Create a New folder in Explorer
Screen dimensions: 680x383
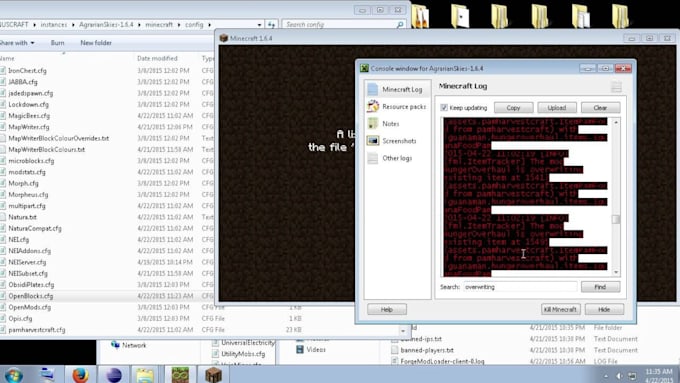point(96,43)
